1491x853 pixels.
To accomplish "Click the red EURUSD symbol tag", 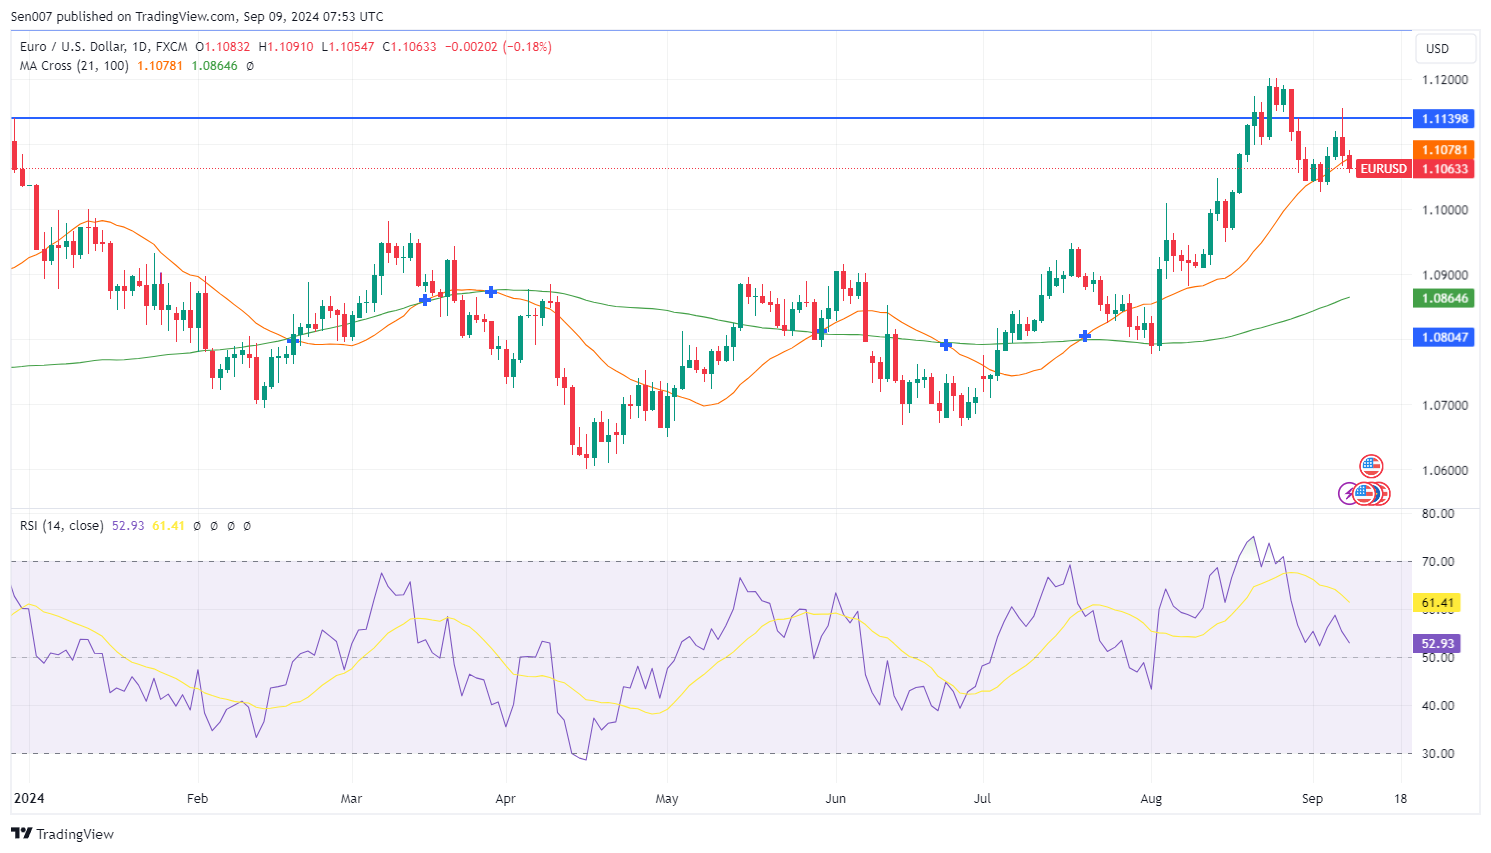I will [1383, 169].
